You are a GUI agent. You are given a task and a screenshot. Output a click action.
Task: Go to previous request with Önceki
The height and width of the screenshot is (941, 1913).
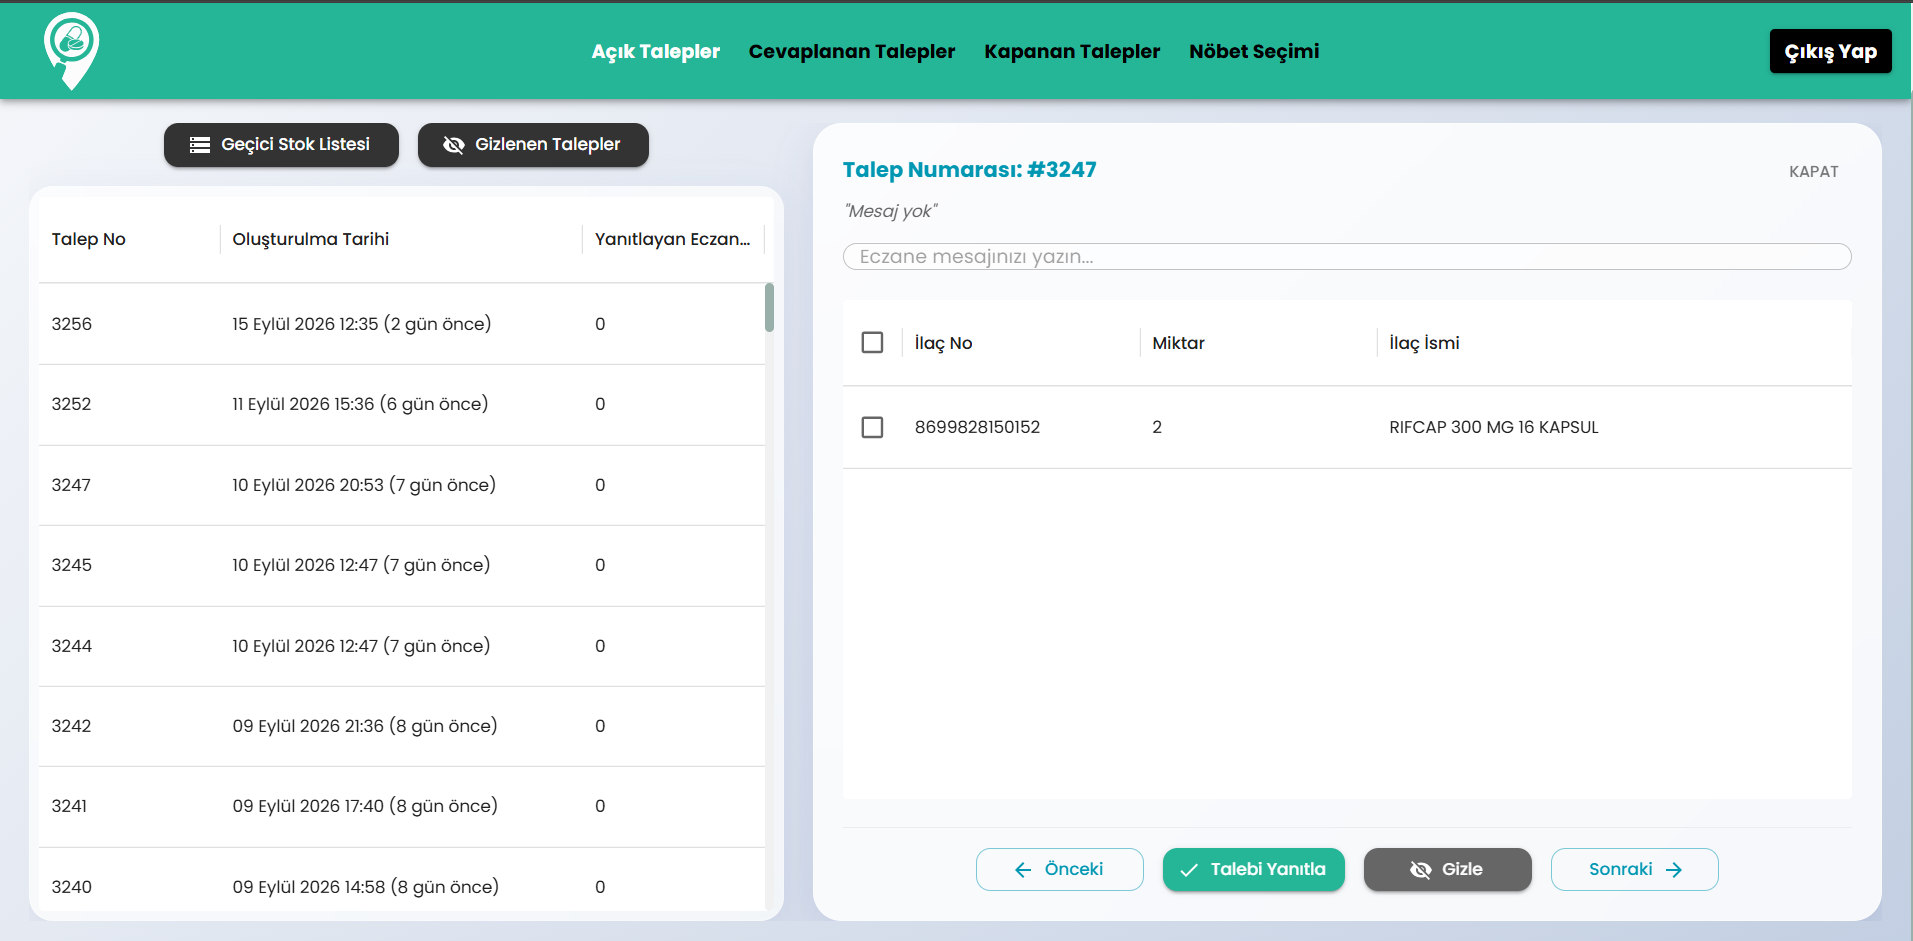[x=1059, y=869]
